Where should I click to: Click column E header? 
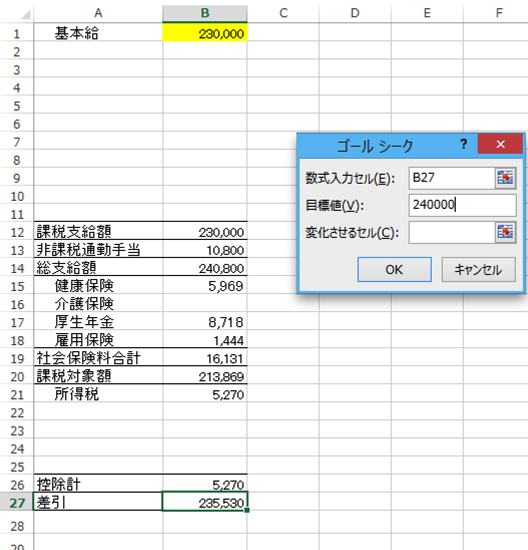coord(427,13)
